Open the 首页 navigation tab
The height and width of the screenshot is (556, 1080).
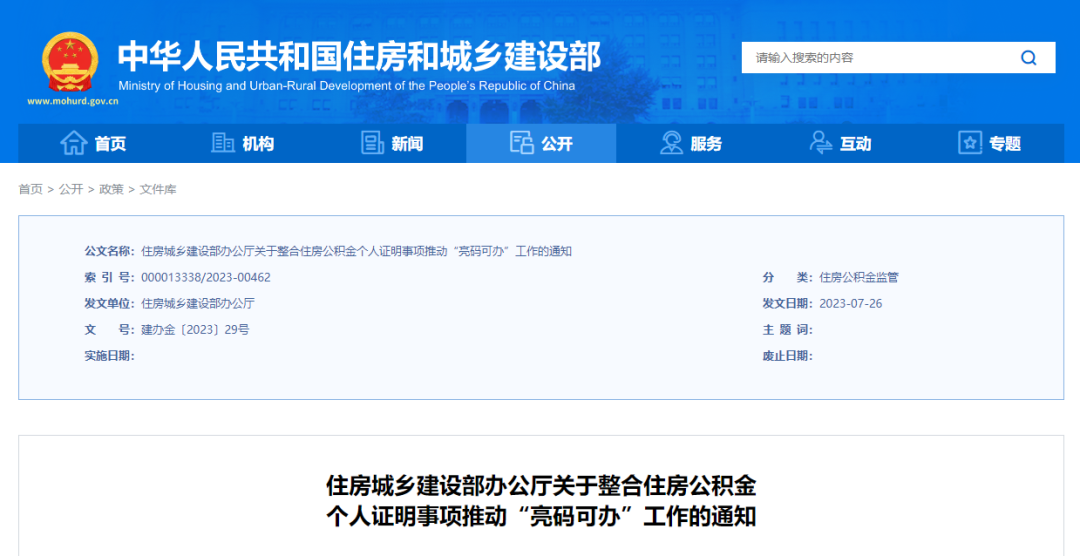(93, 143)
